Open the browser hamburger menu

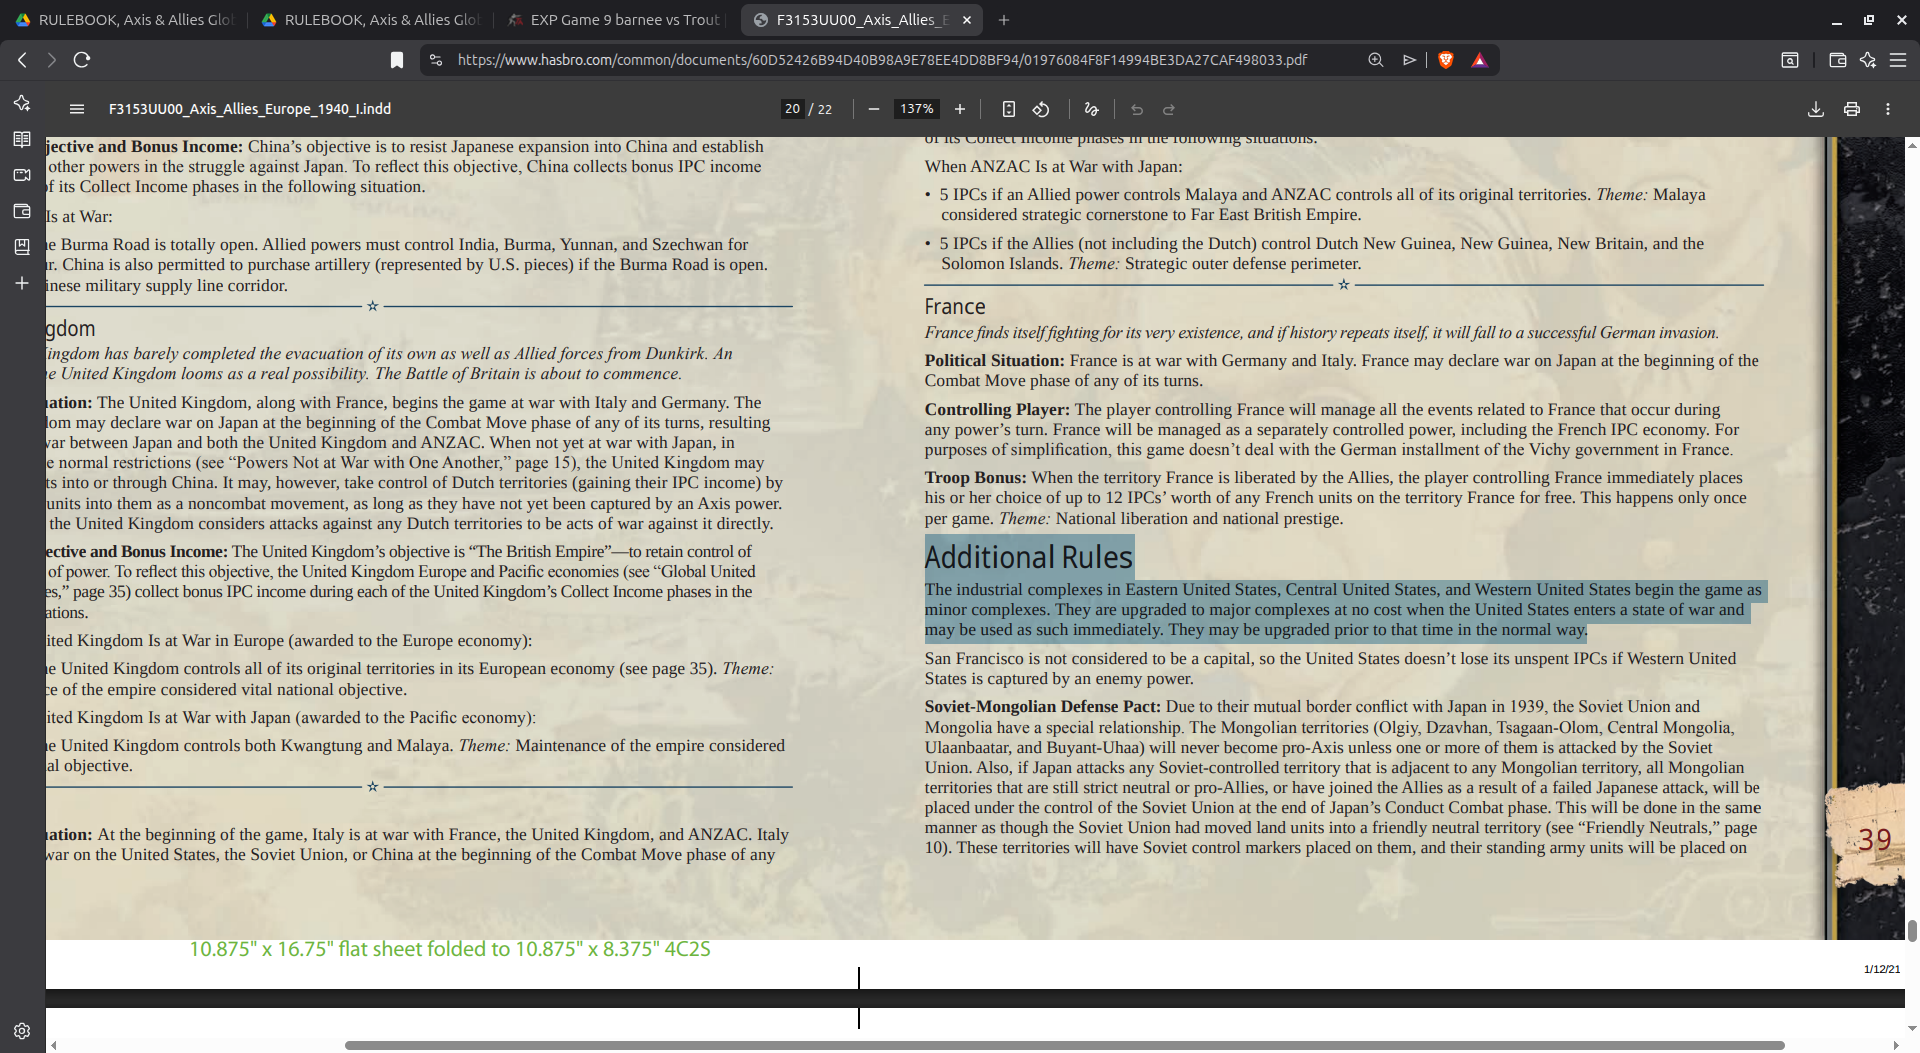click(x=1899, y=60)
